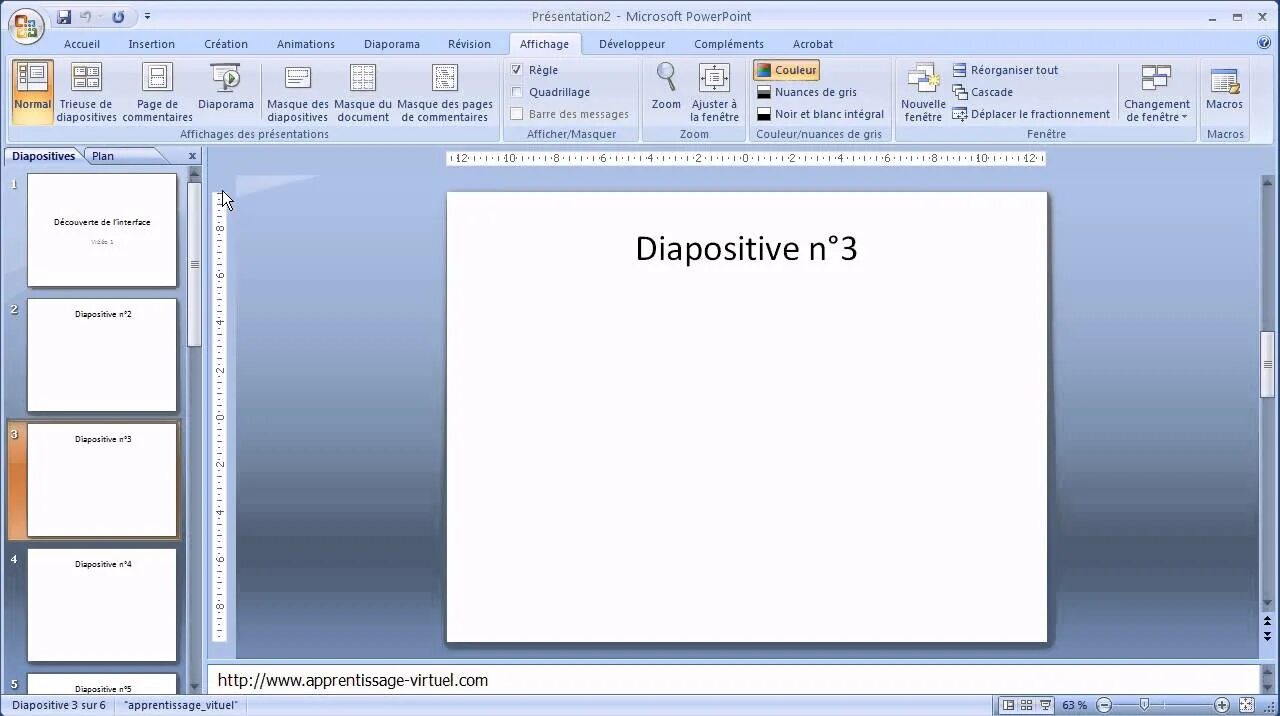Screen dimensions: 1280x716
Task: Select the Diapositive n°3 thumbnail
Action: [x=102, y=480]
